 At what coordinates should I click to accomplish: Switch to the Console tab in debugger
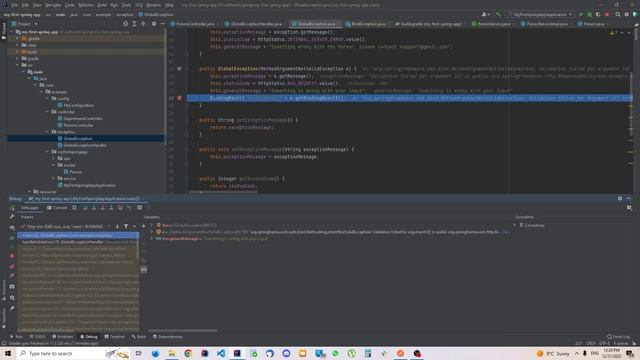[x=57, y=208]
